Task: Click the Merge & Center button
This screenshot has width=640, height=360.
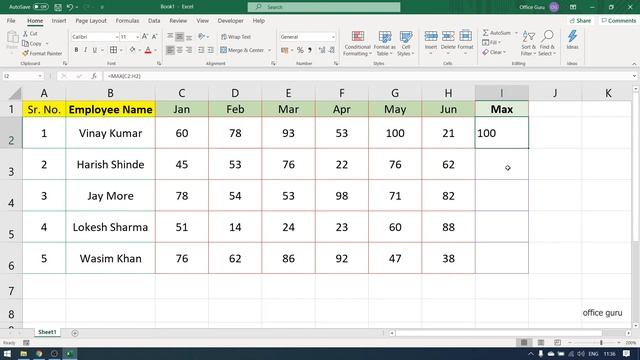Action: (x=242, y=50)
